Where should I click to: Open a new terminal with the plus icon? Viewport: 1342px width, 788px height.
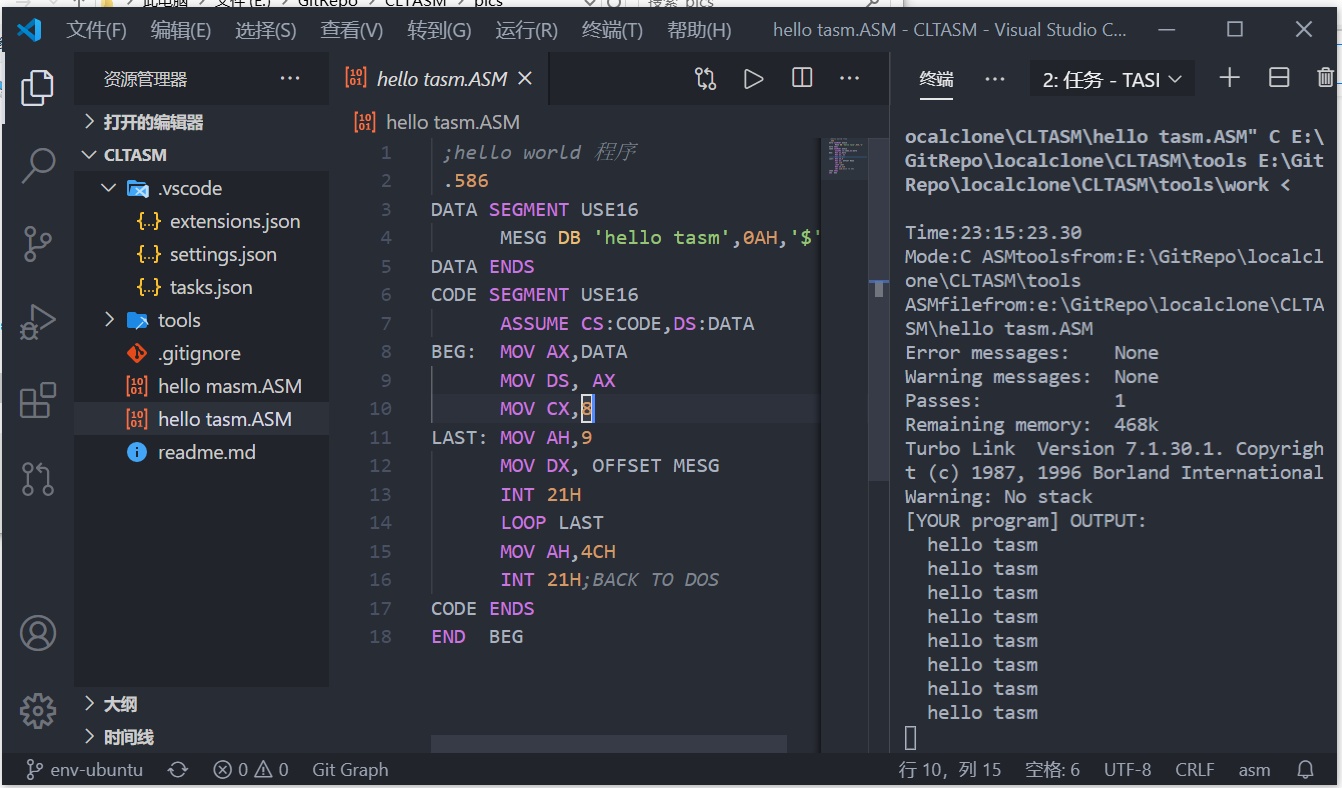pos(1229,78)
